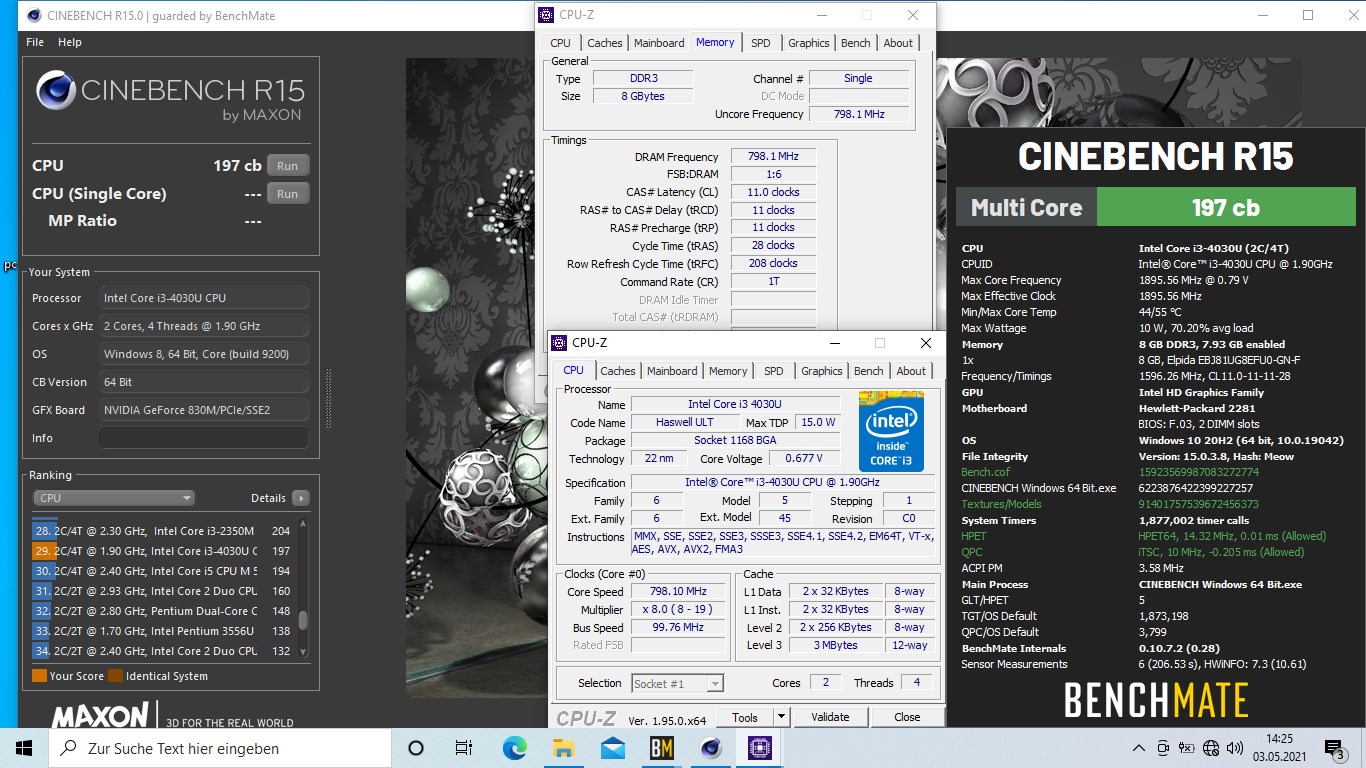Click the Intel Core i3 logo in CPU-Z

click(891, 432)
